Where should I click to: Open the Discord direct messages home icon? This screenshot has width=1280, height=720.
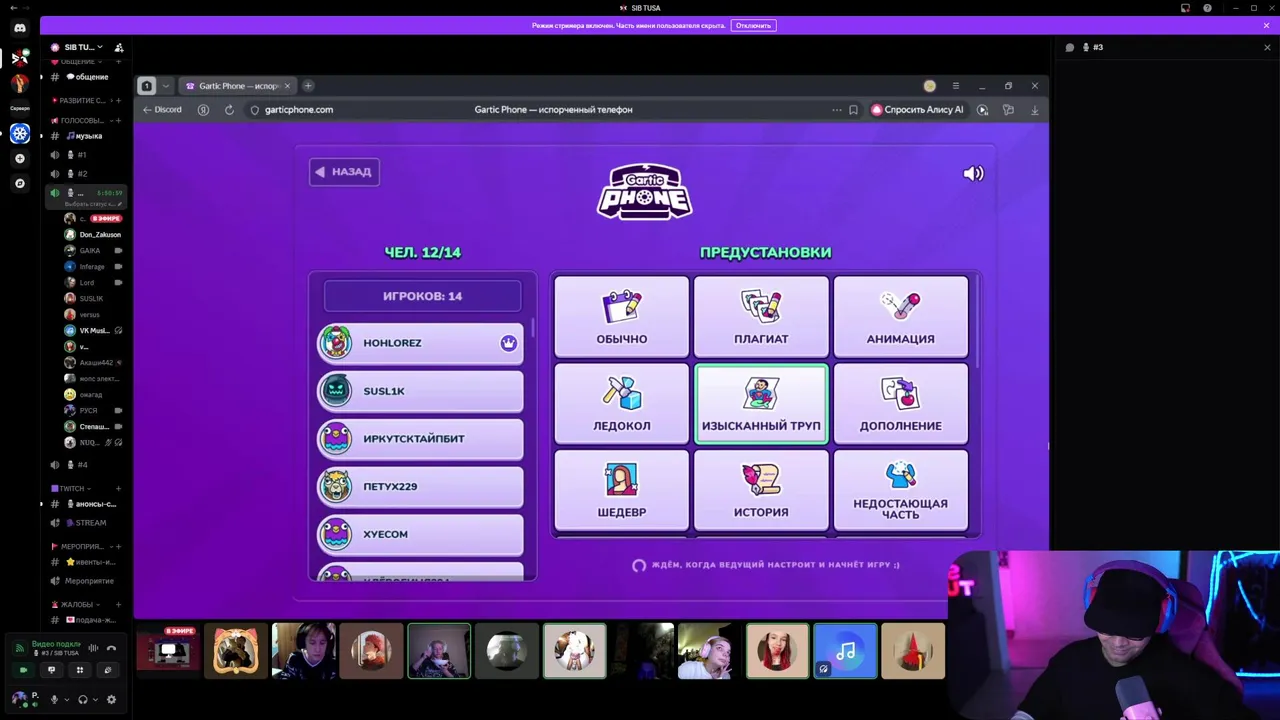[x=20, y=28]
